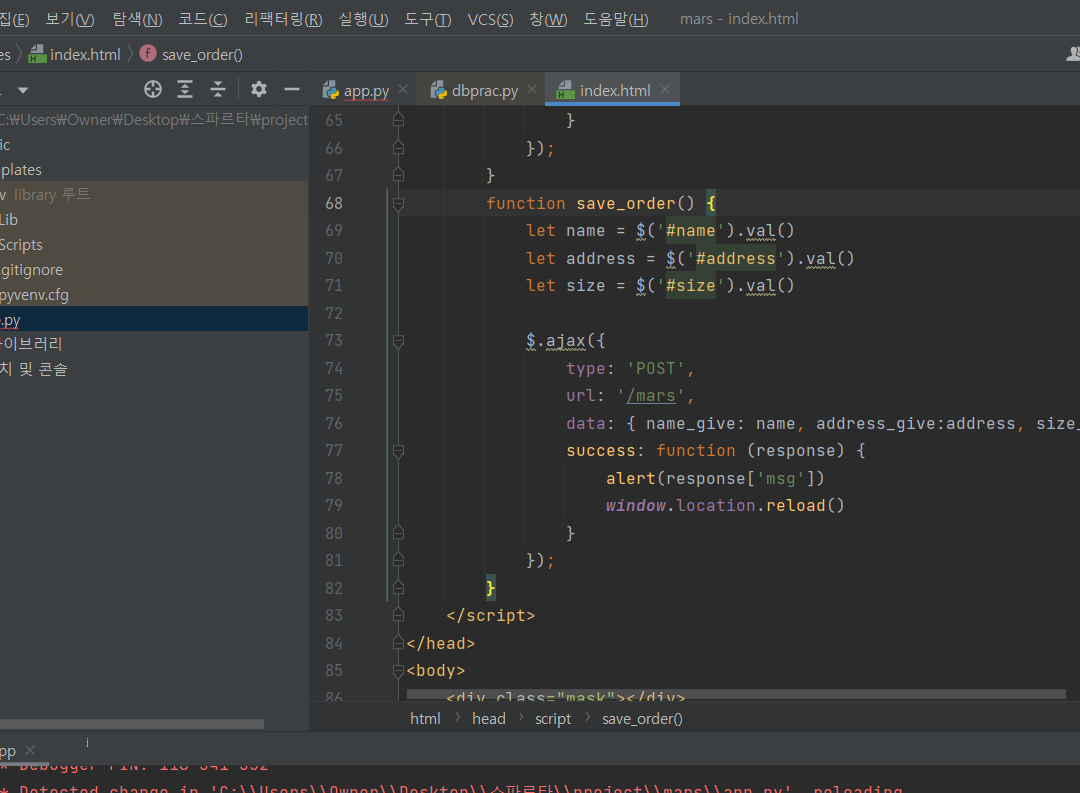This screenshot has height=793, width=1080.
Task: Click the '/mars' url string in code
Action: (x=651, y=395)
